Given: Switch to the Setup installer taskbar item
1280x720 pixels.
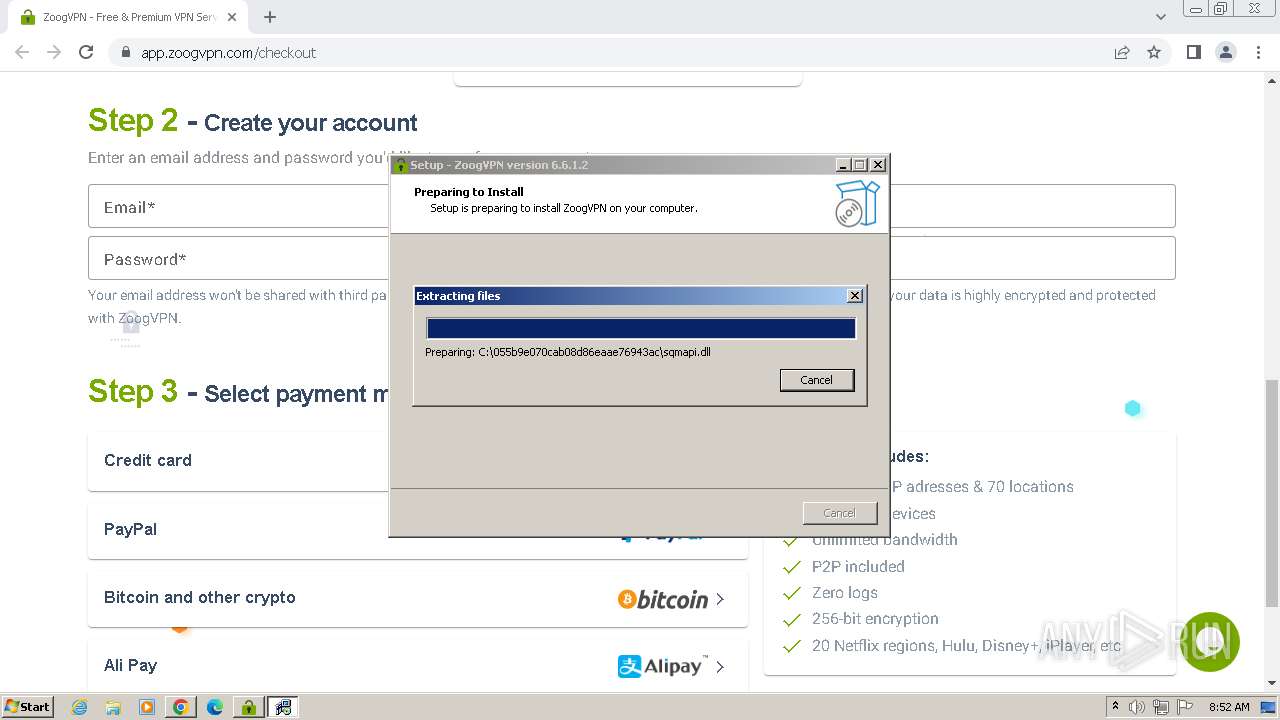Looking at the screenshot, I should [x=284, y=707].
